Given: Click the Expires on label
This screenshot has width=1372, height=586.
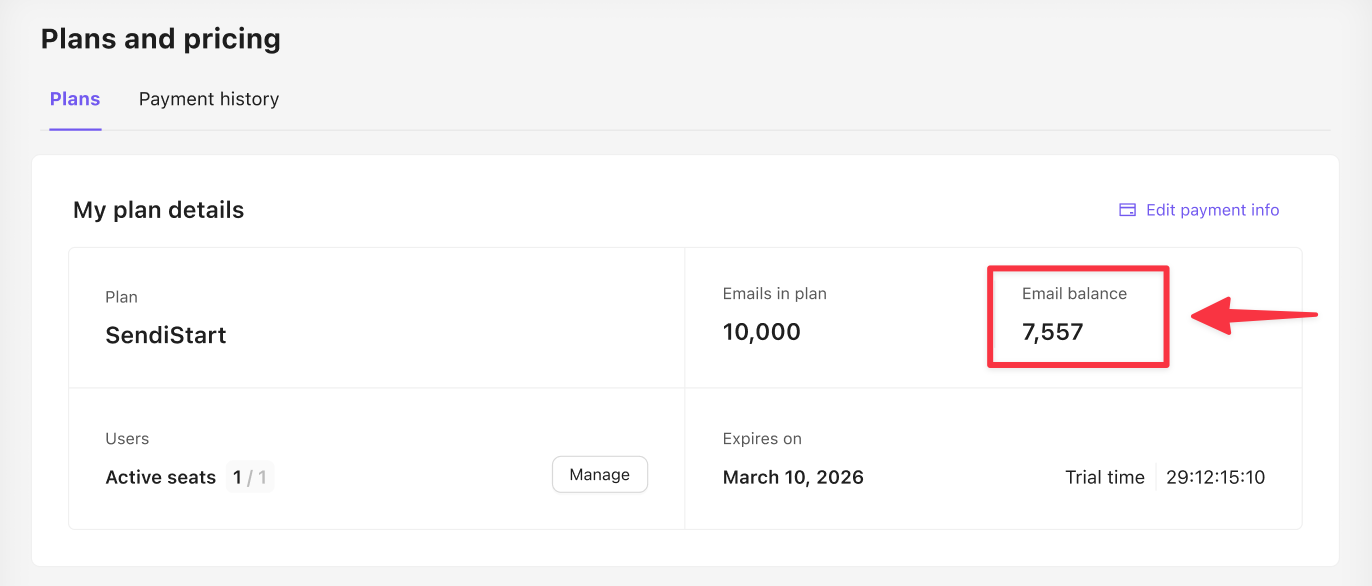Looking at the screenshot, I should 762,439.
